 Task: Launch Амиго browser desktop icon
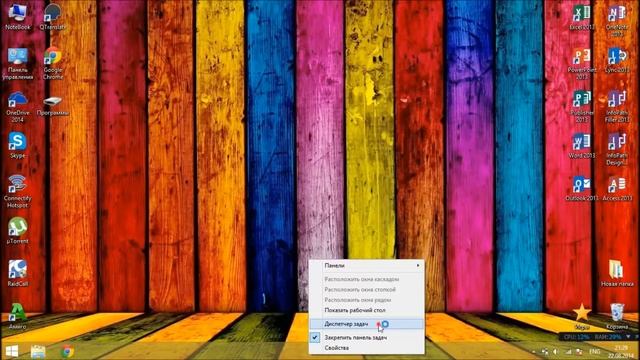tap(18, 316)
